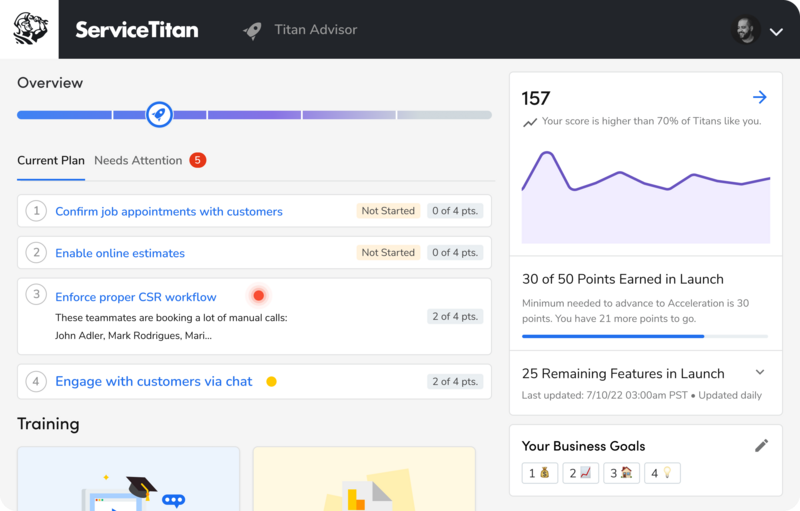Switch to the Needs Attention tab

click(x=138, y=161)
